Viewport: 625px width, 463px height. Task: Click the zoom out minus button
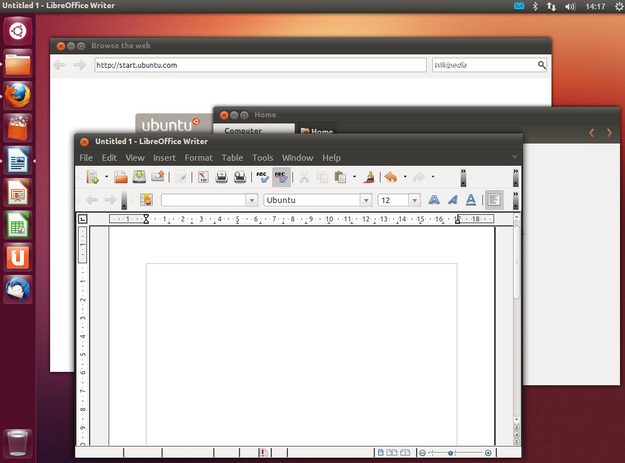[x=423, y=453]
